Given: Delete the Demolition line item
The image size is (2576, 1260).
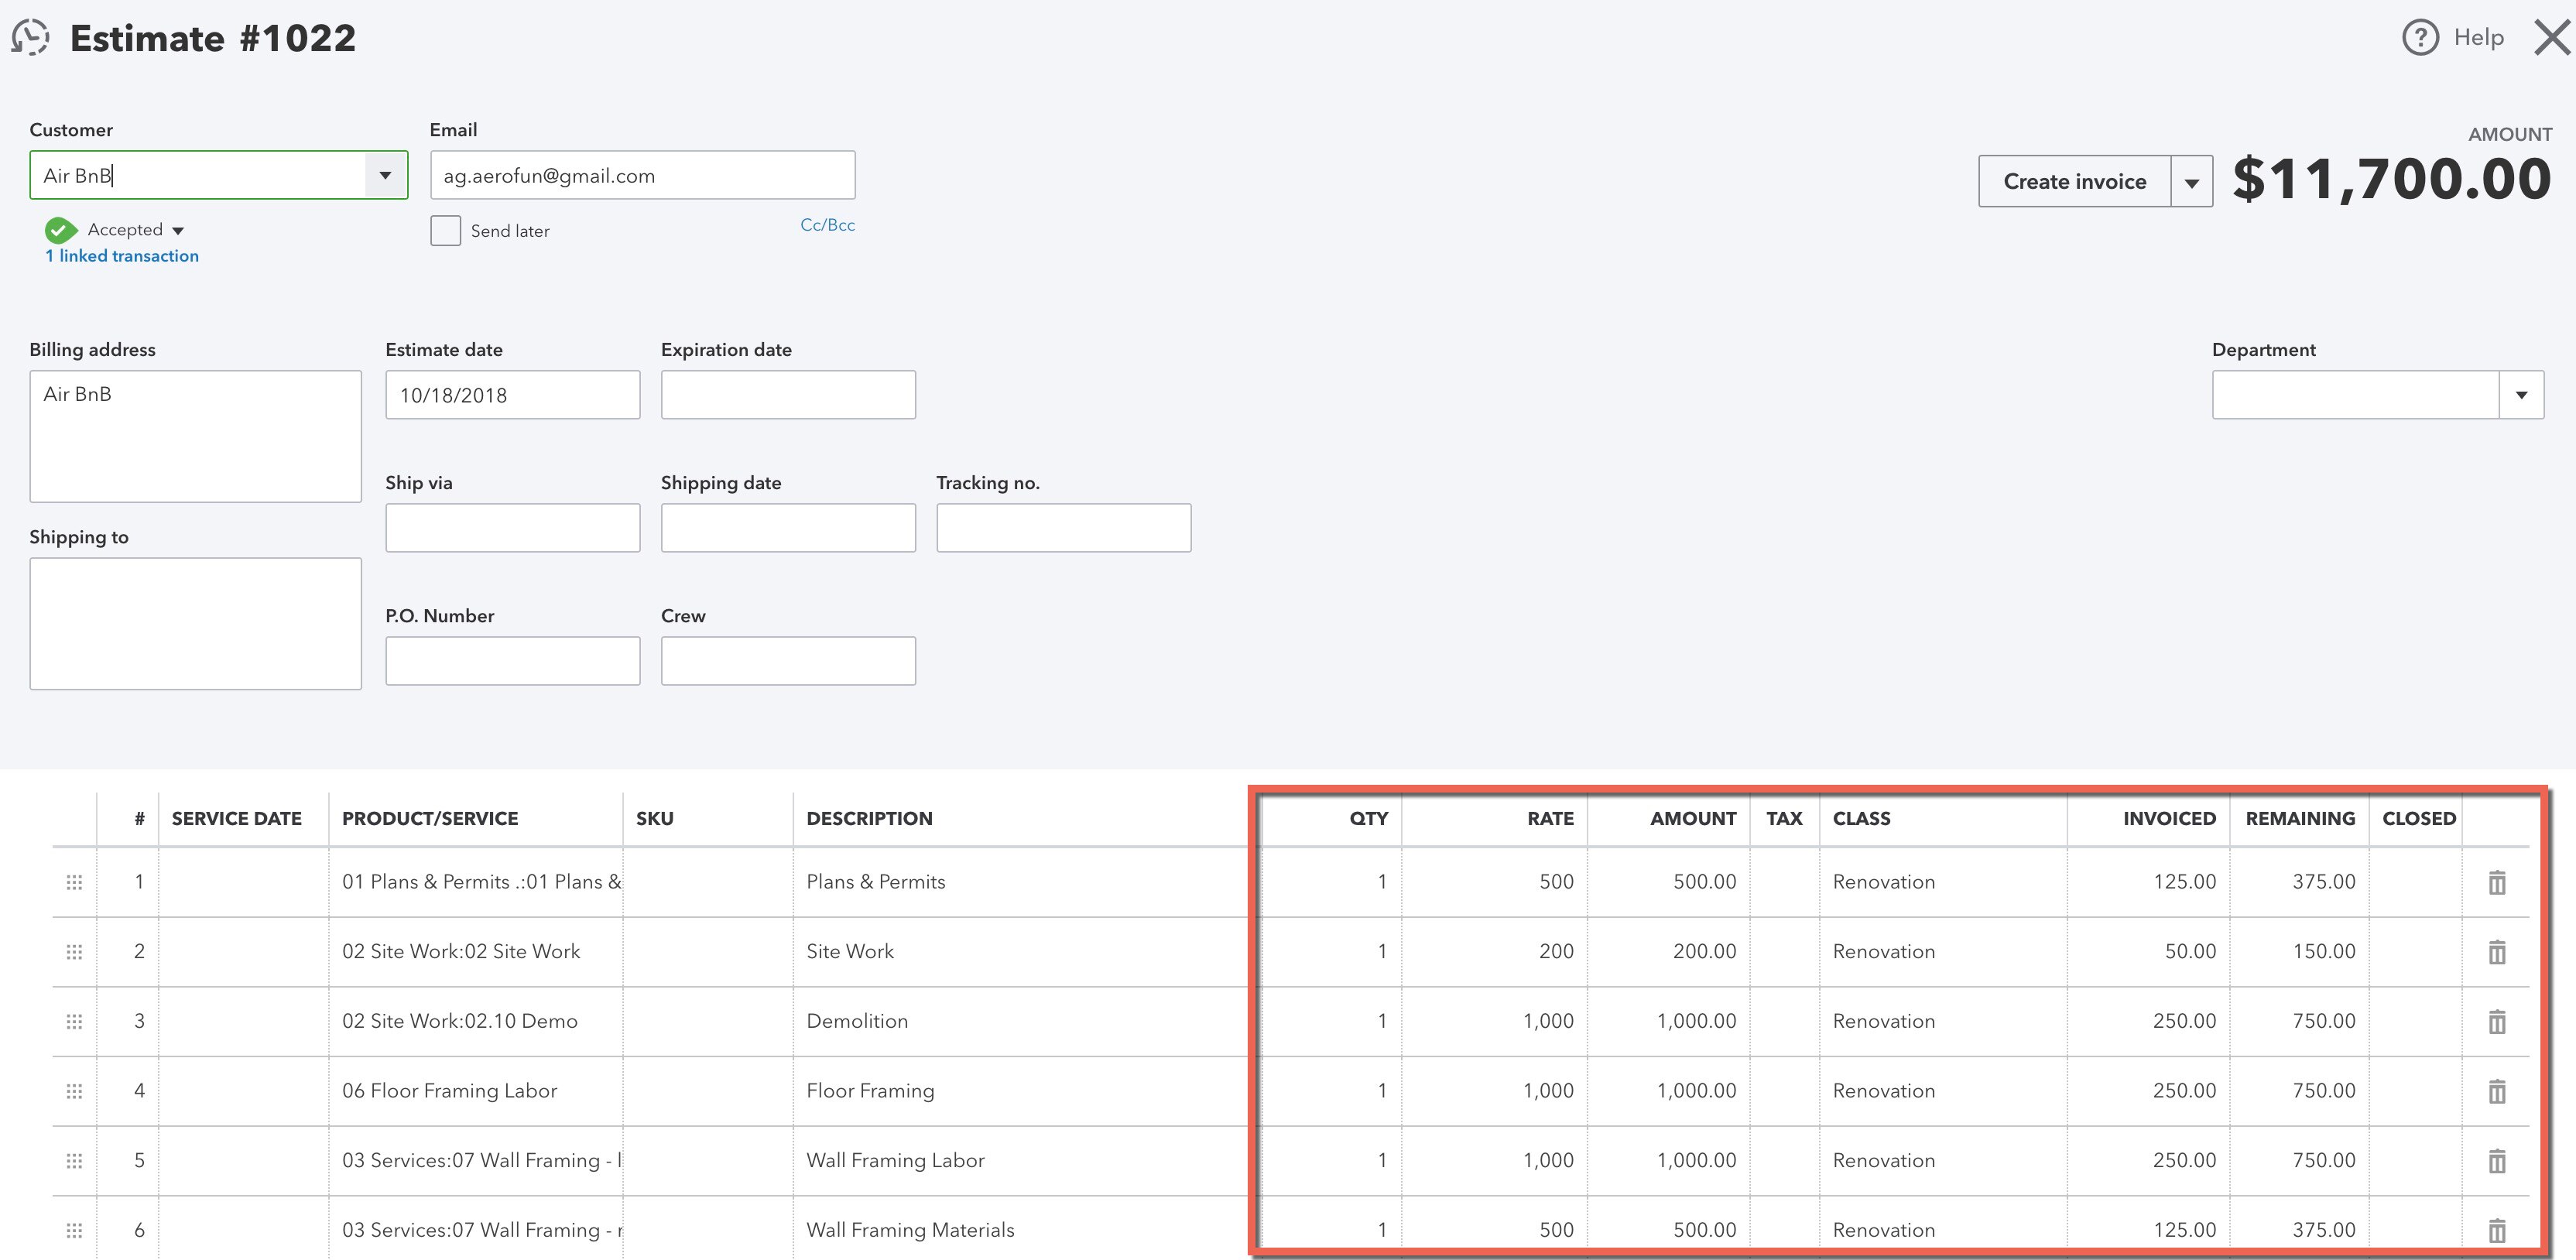Looking at the screenshot, I should coord(2497,1021).
